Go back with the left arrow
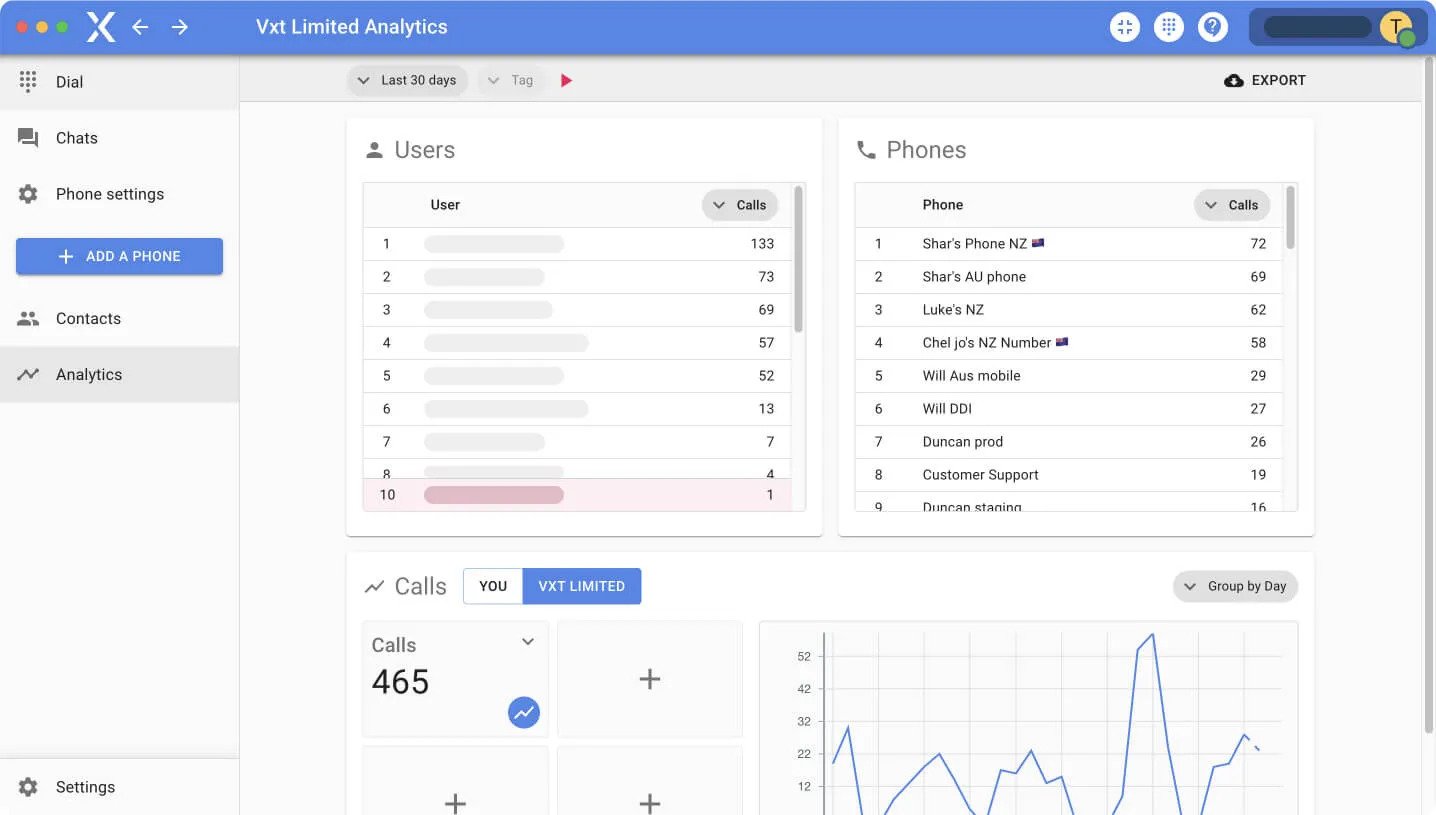Image resolution: width=1436 pixels, height=815 pixels. (140, 27)
